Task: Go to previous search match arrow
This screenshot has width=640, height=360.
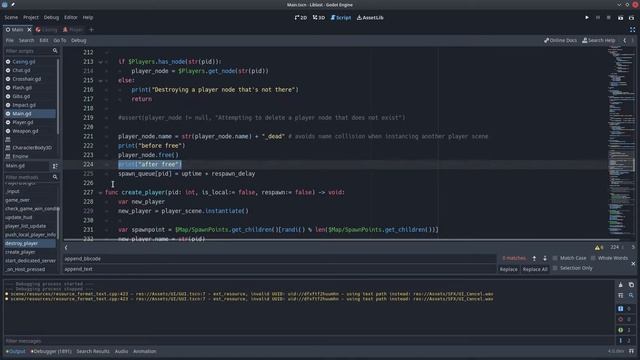Action: [534, 258]
